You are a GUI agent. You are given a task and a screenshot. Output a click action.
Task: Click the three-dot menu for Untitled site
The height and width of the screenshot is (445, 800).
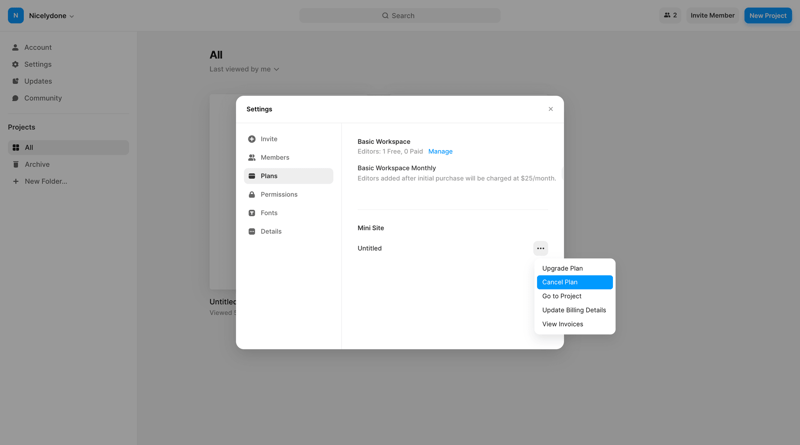coord(540,249)
